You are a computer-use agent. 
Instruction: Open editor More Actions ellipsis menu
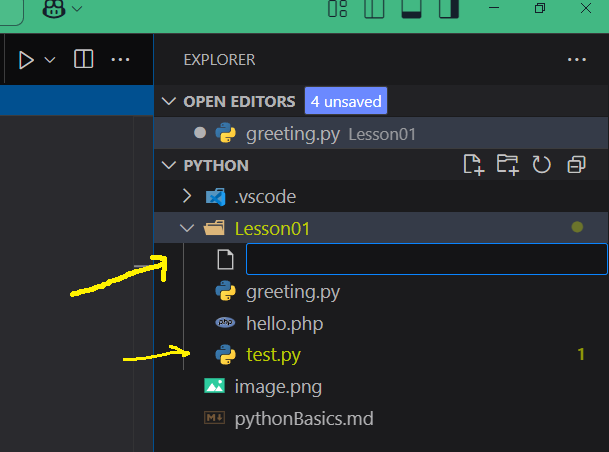point(121,60)
